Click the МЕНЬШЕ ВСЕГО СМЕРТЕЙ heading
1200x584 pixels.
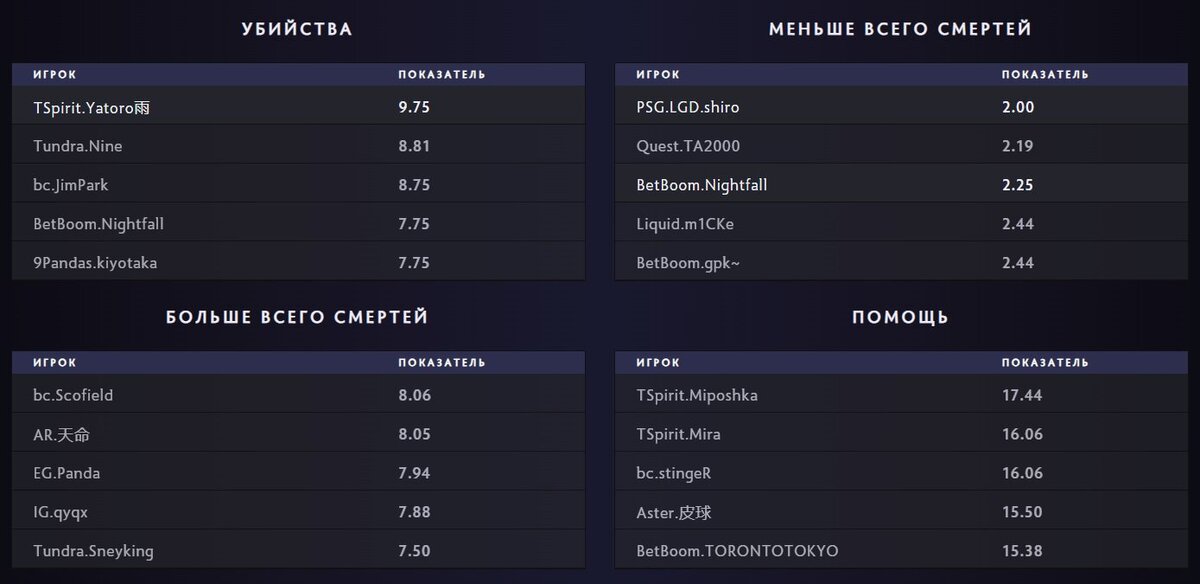point(900,29)
